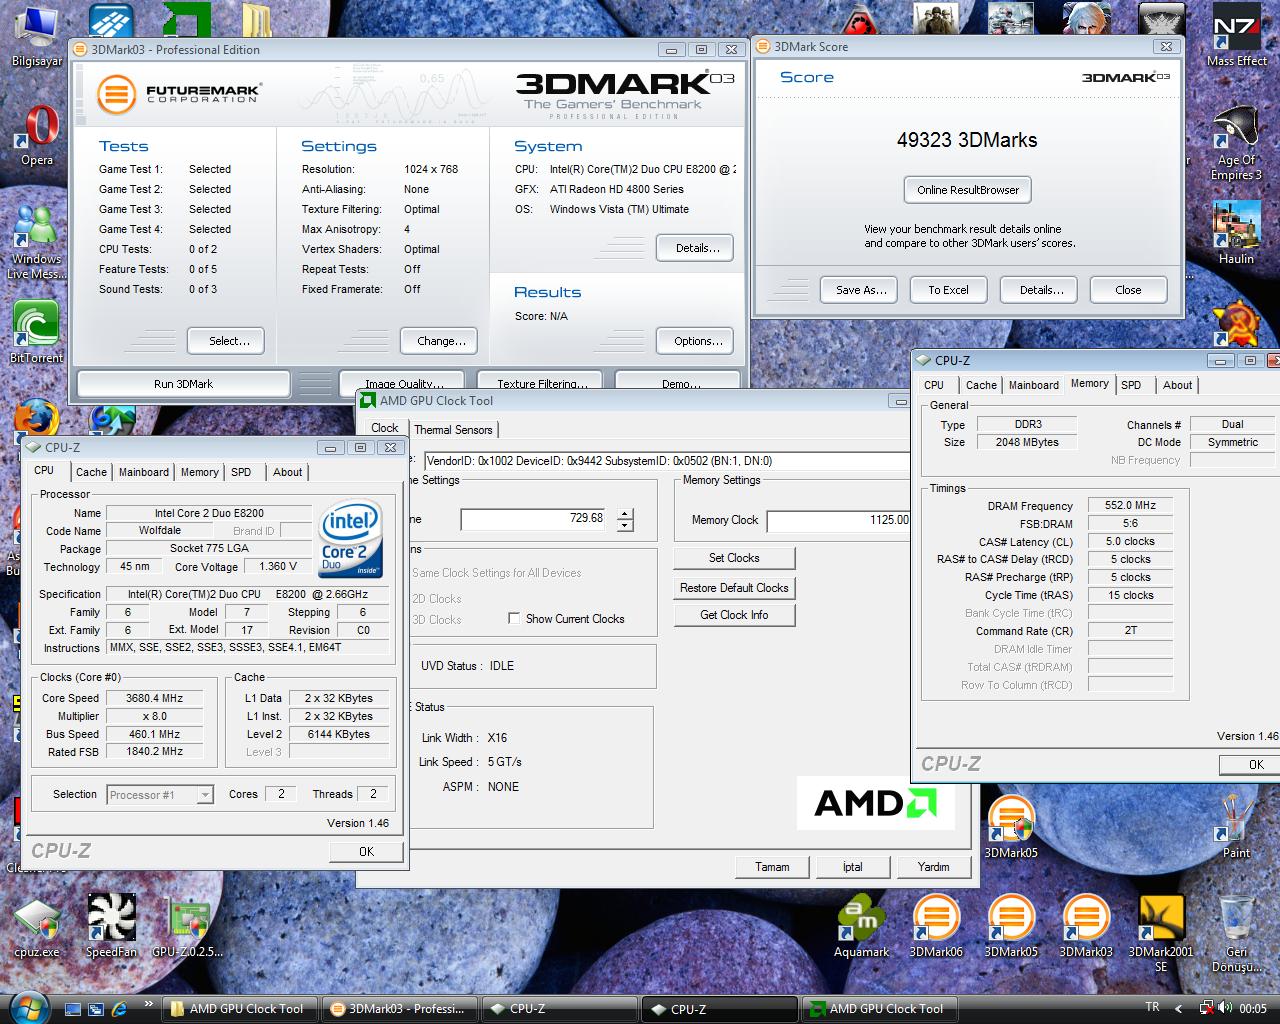Viewport: 1280px width, 1024px height.
Task: Open the Geri Dönüşüm recycle bin
Action: [1237, 934]
